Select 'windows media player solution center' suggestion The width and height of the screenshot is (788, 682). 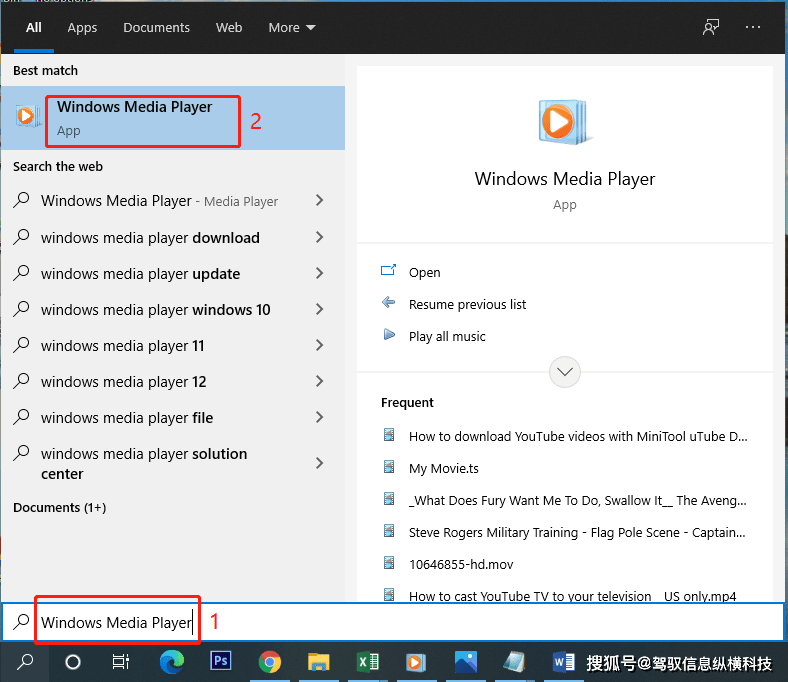click(x=144, y=463)
